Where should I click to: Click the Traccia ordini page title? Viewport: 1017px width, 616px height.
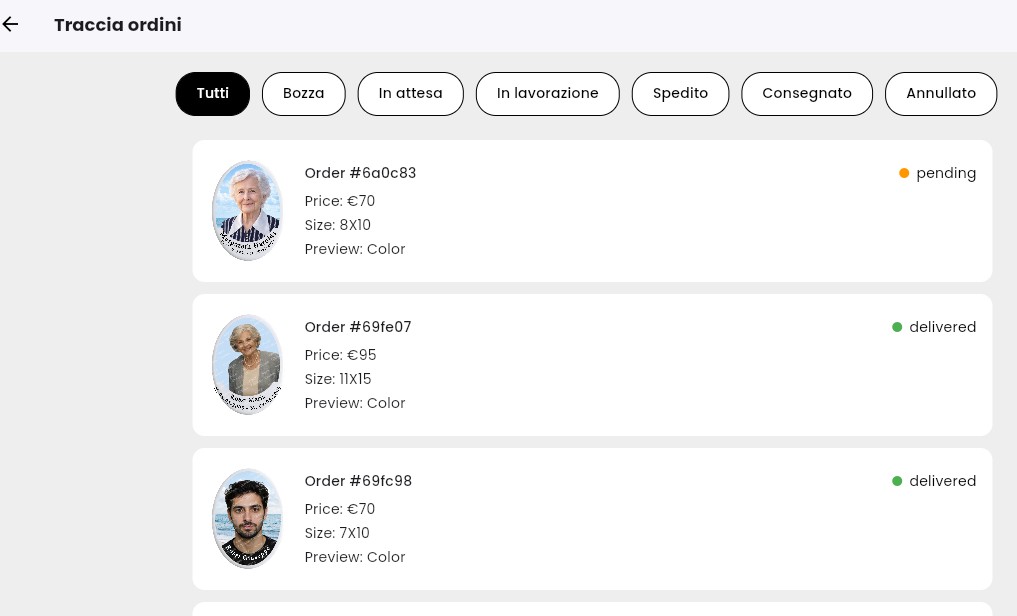[118, 25]
